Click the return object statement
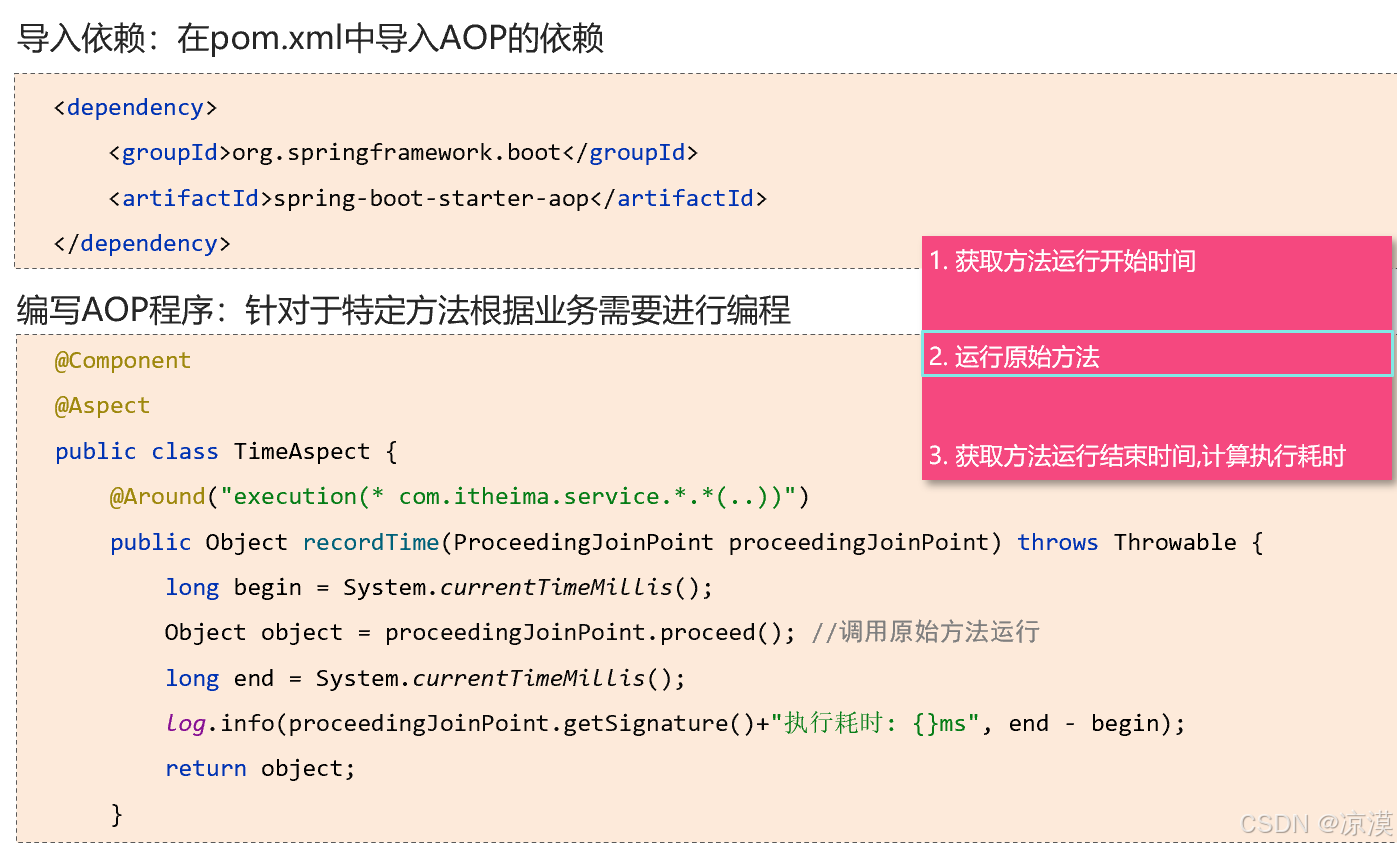 point(257,768)
